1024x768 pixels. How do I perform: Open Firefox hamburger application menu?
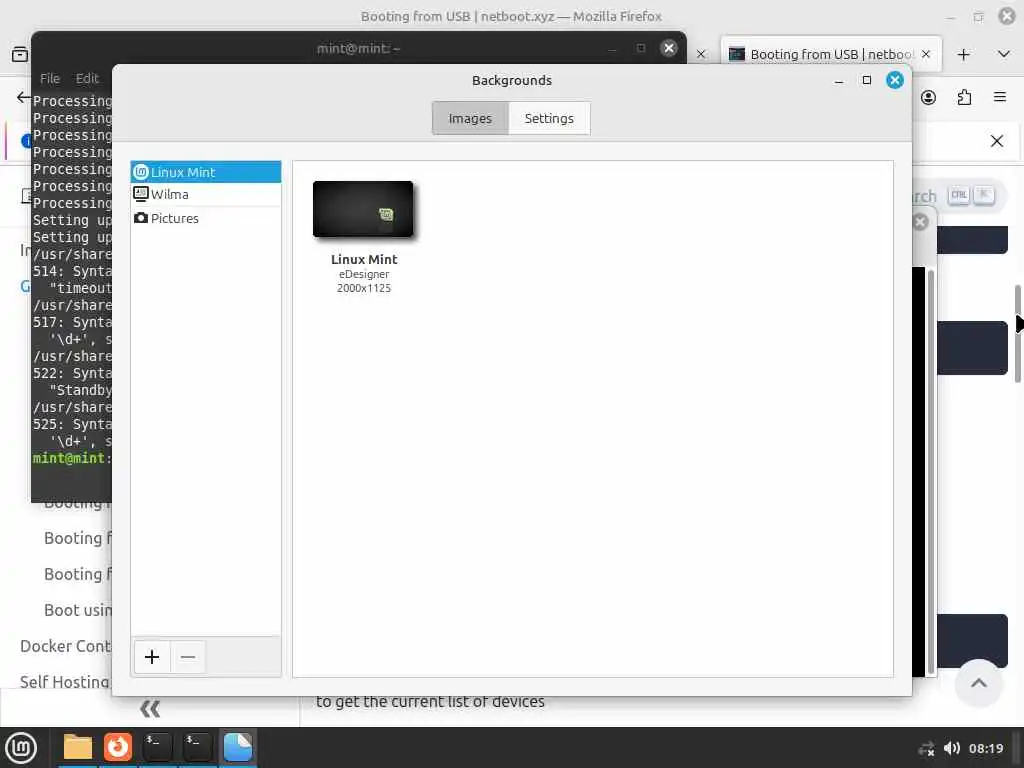tap(1000, 97)
